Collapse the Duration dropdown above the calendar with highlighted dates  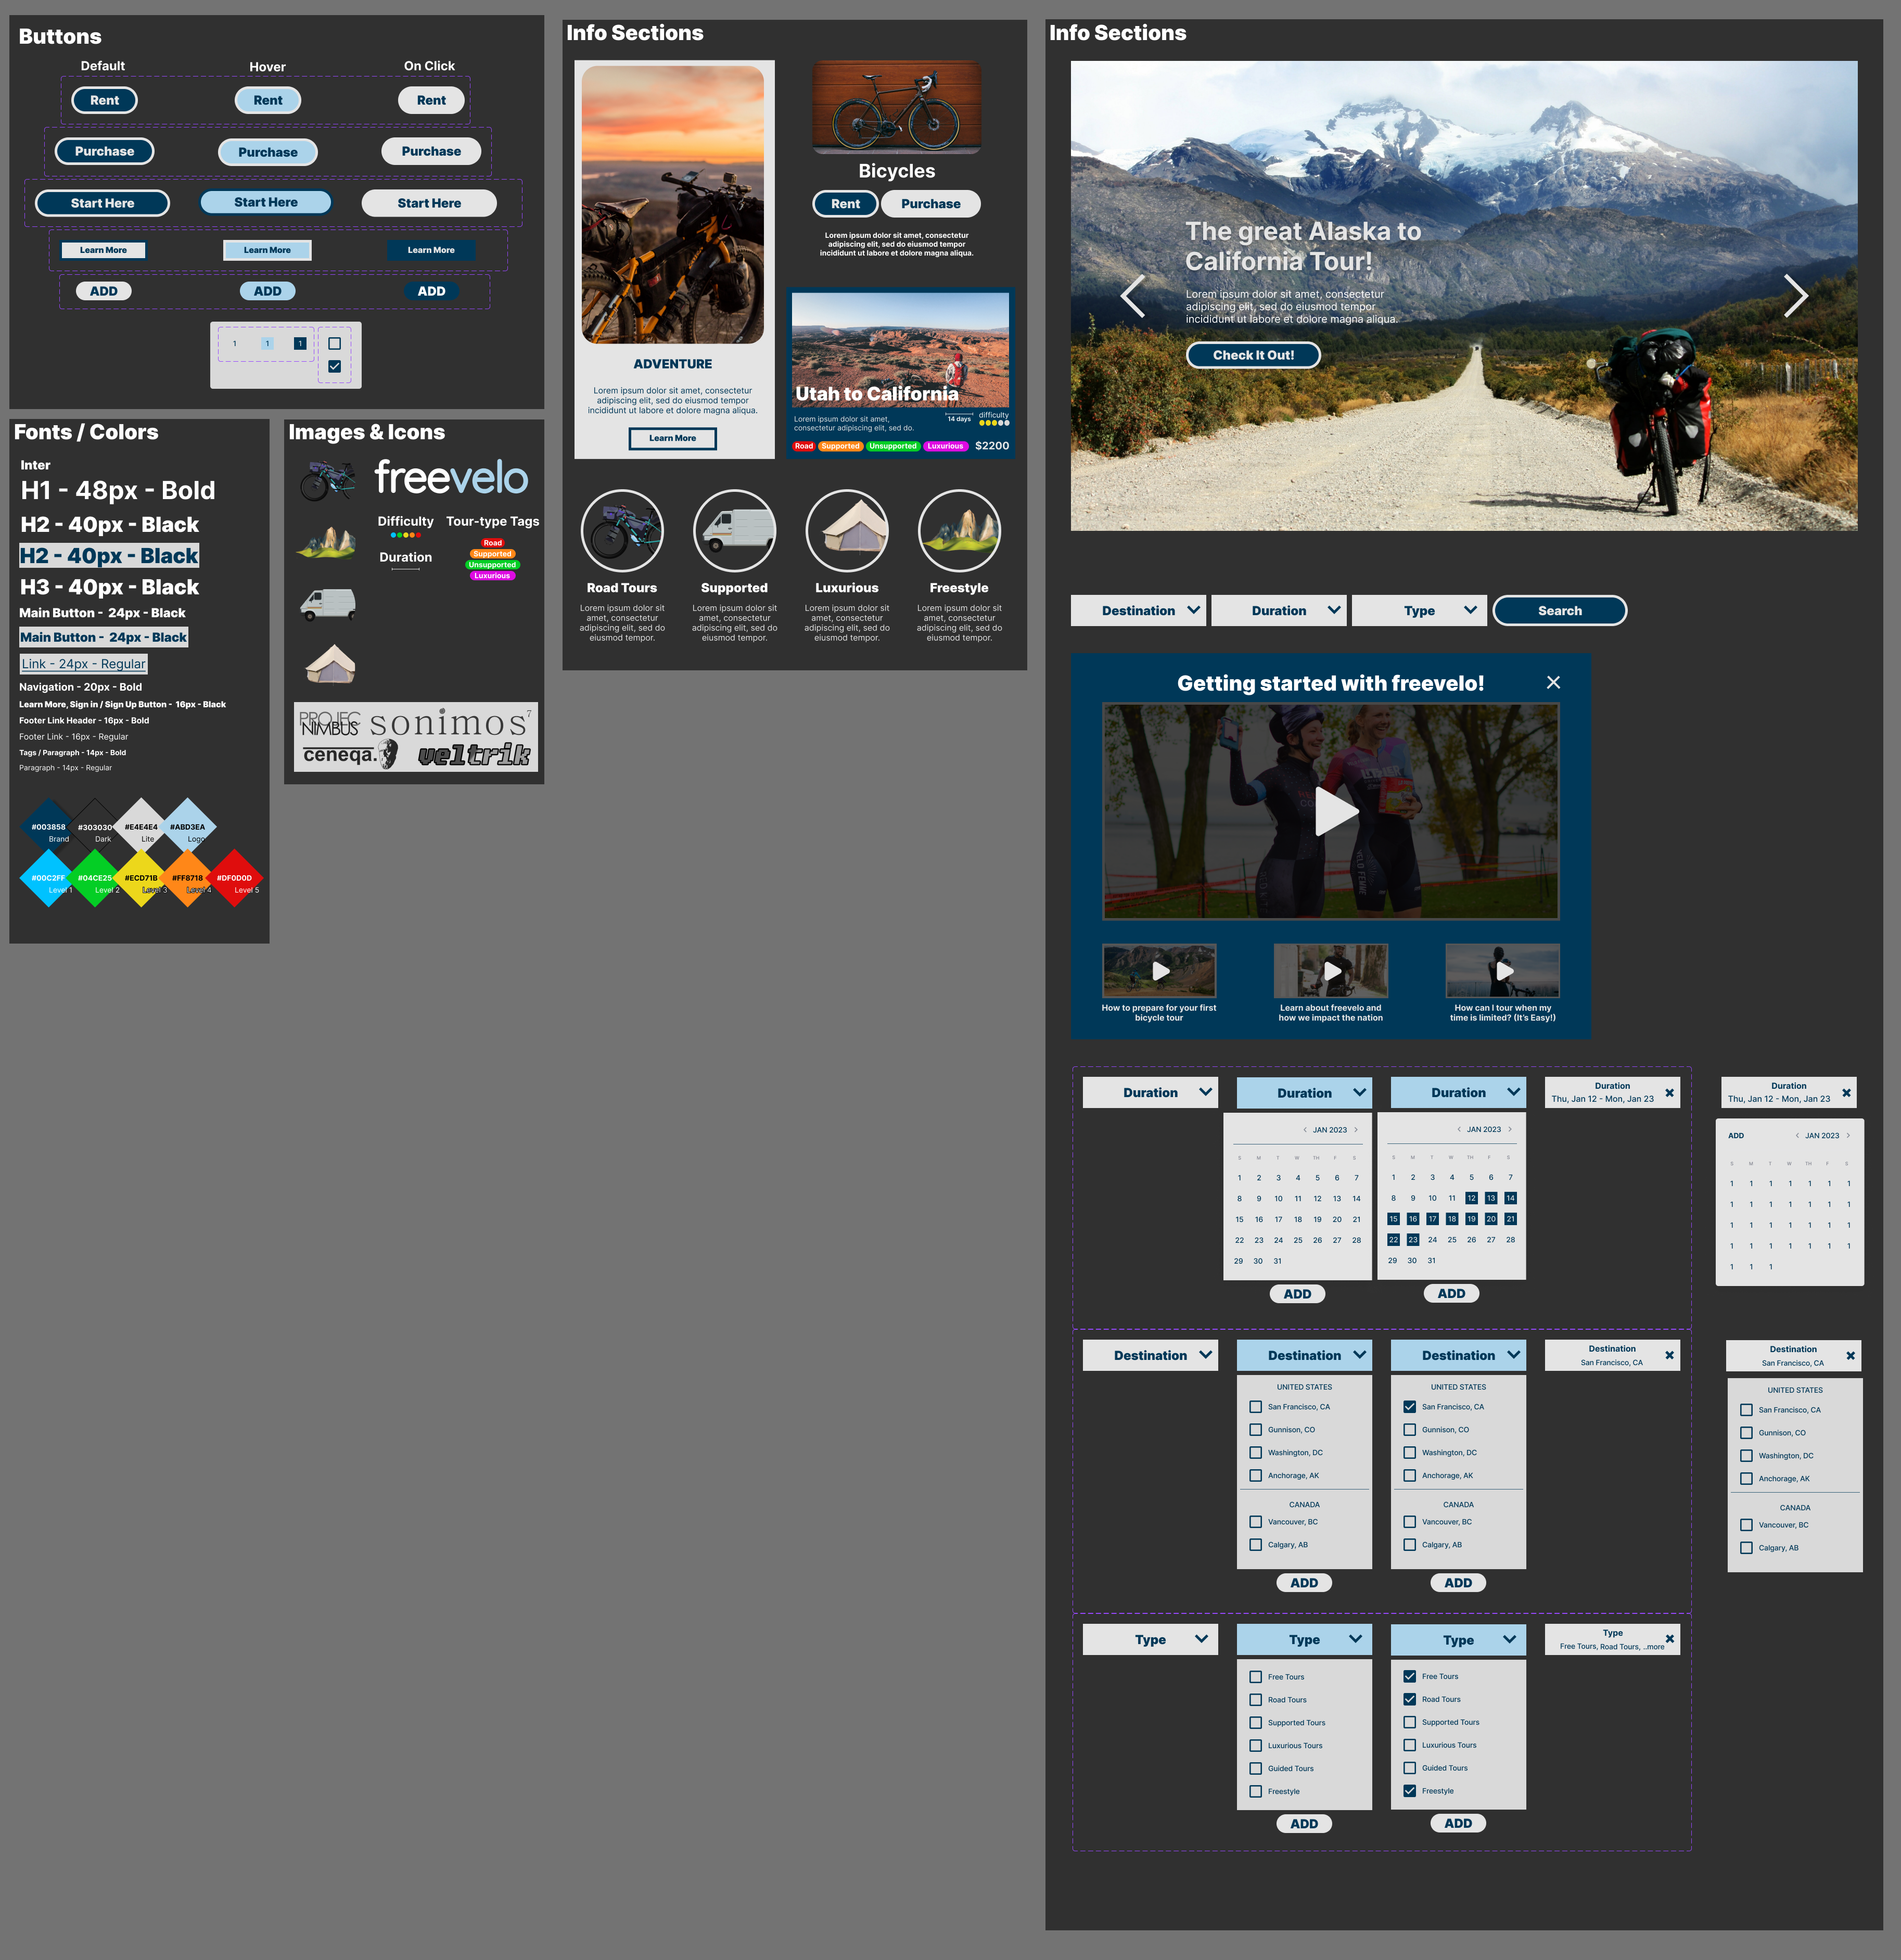(1459, 1093)
